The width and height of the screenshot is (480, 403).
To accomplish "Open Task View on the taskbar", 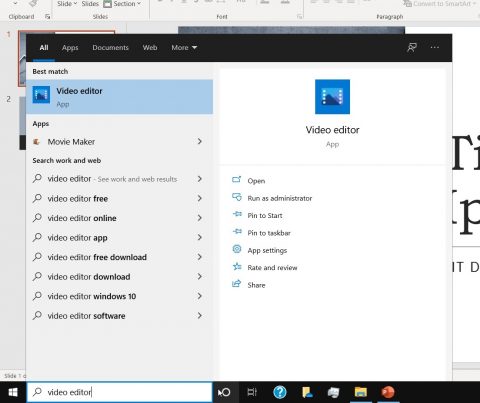I will 252,392.
